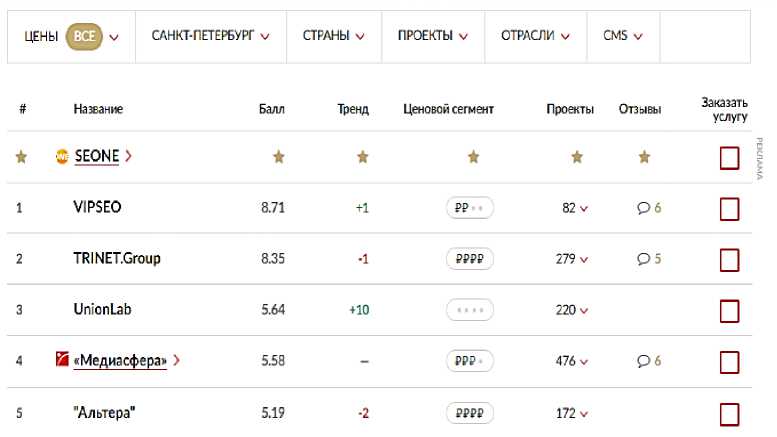Open the Отрасли filter dropdown
This screenshot has height=437, width=777.
pyautogui.click(x=534, y=36)
